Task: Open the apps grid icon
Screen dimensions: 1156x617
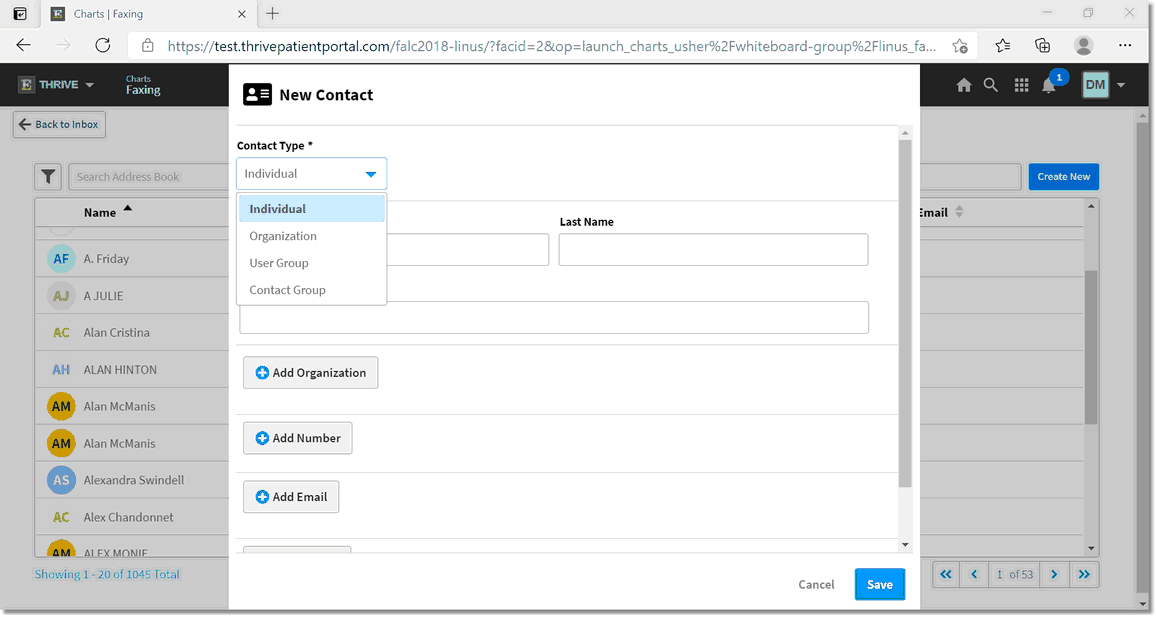Action: [1021, 86]
